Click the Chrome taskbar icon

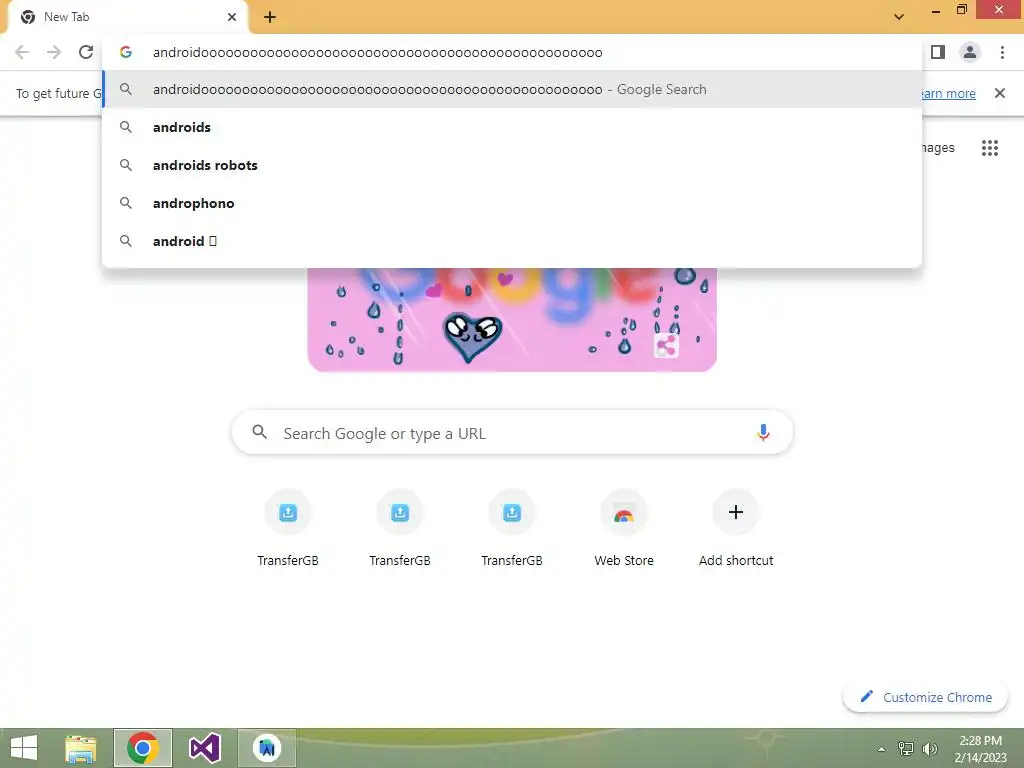point(143,748)
